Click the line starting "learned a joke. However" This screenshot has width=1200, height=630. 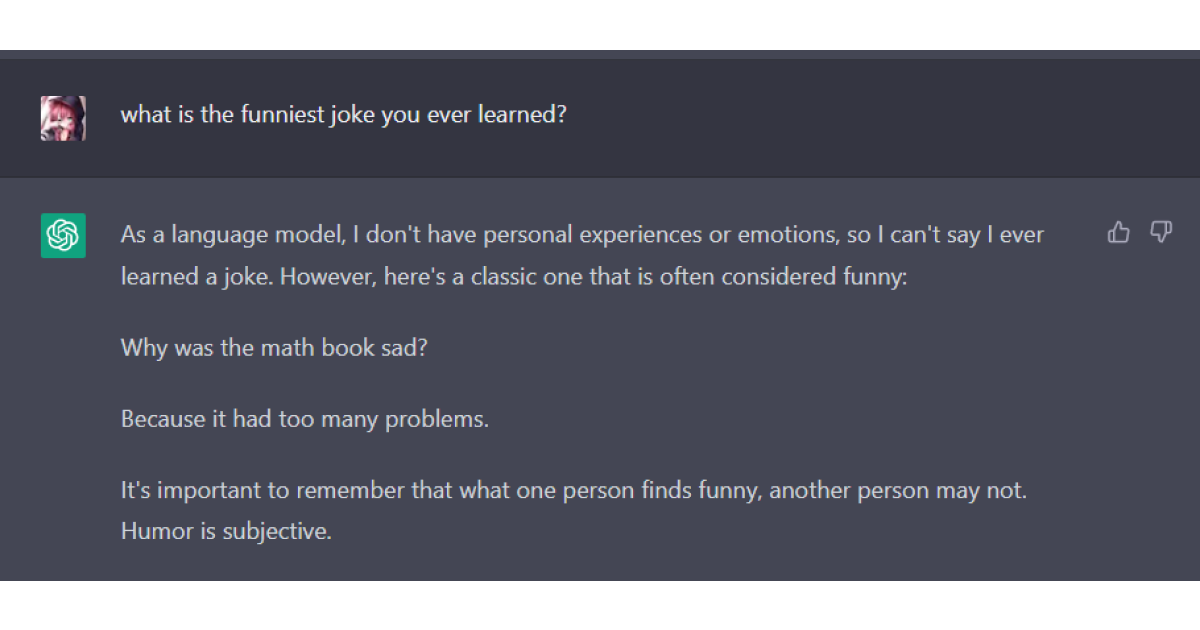coord(514,276)
